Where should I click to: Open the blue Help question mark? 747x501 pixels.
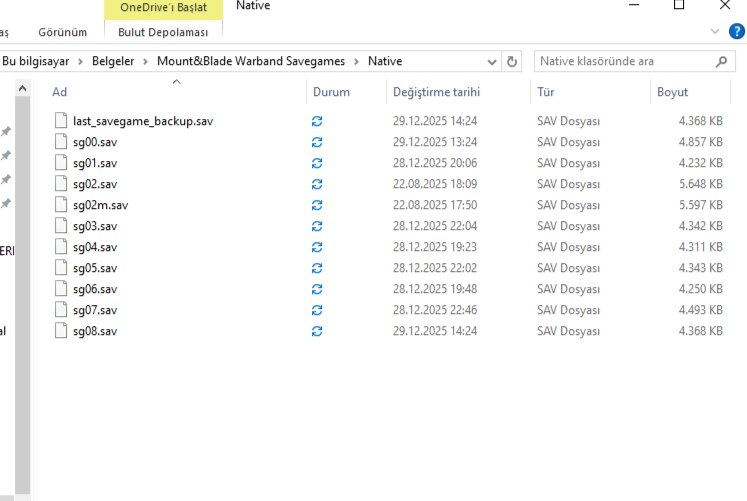pos(737,31)
